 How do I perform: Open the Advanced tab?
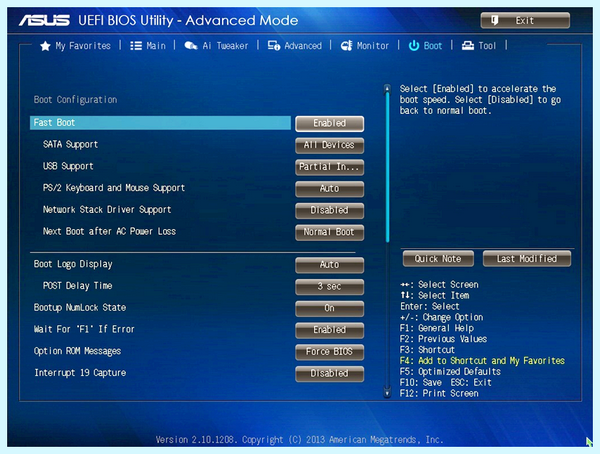(295, 46)
